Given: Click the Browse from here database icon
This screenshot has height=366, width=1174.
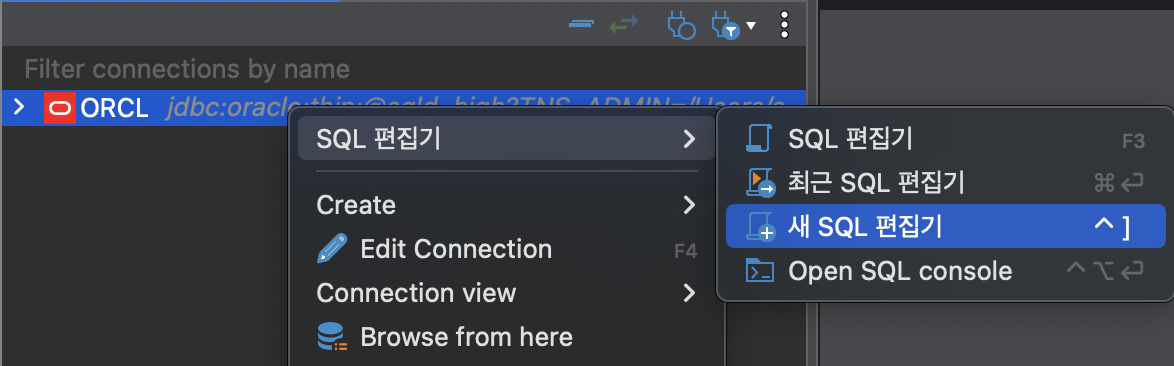Looking at the screenshot, I should point(332,337).
